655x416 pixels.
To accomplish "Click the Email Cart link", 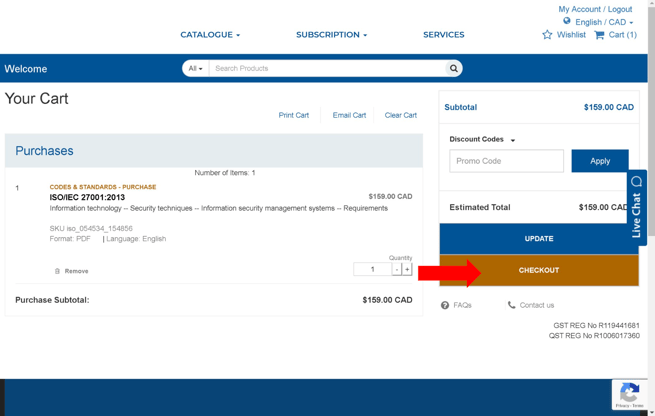I will click(349, 115).
